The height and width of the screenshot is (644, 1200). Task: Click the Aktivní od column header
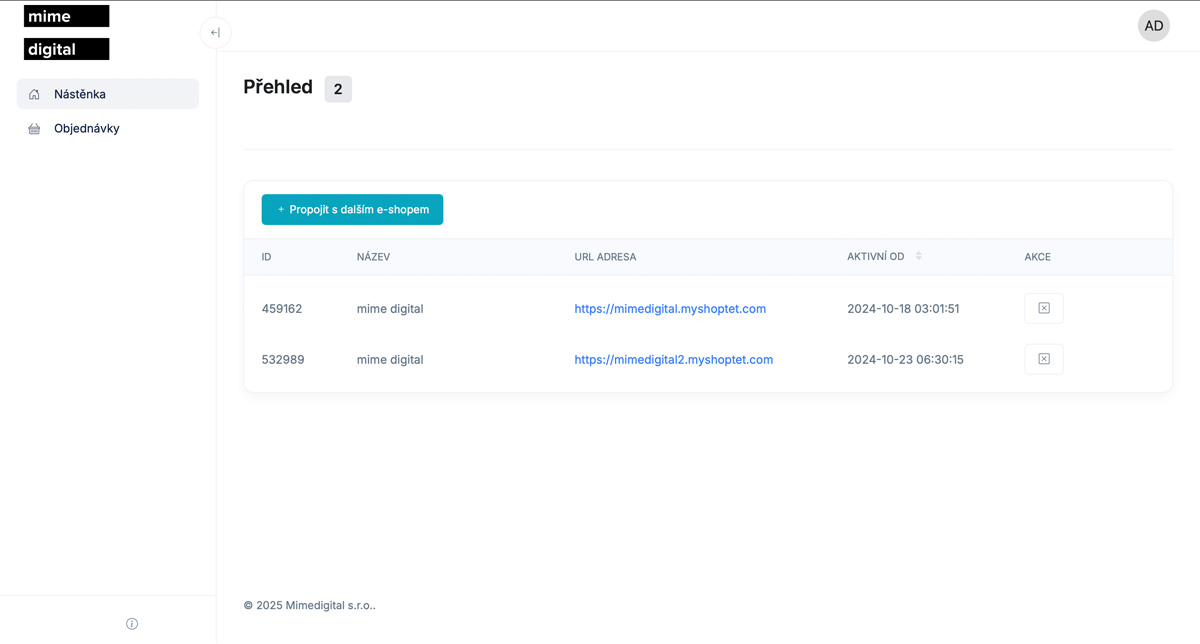[875, 257]
